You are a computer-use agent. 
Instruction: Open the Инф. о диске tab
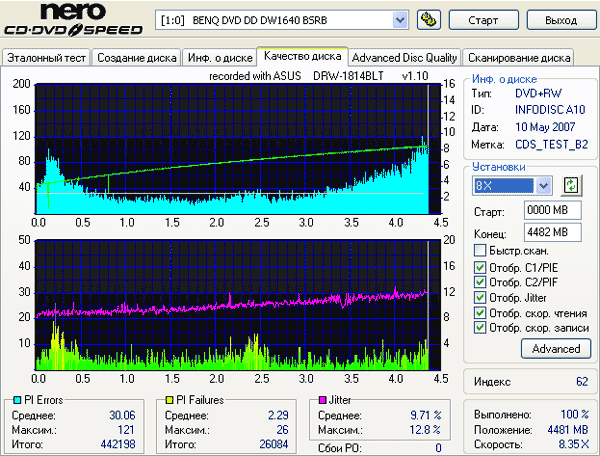tap(220, 58)
